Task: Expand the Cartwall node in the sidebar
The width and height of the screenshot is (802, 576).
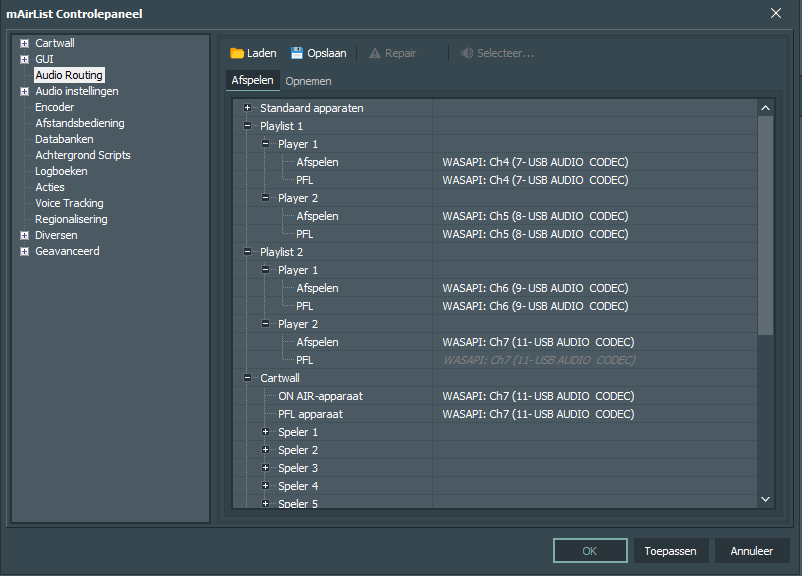Action: 24,43
